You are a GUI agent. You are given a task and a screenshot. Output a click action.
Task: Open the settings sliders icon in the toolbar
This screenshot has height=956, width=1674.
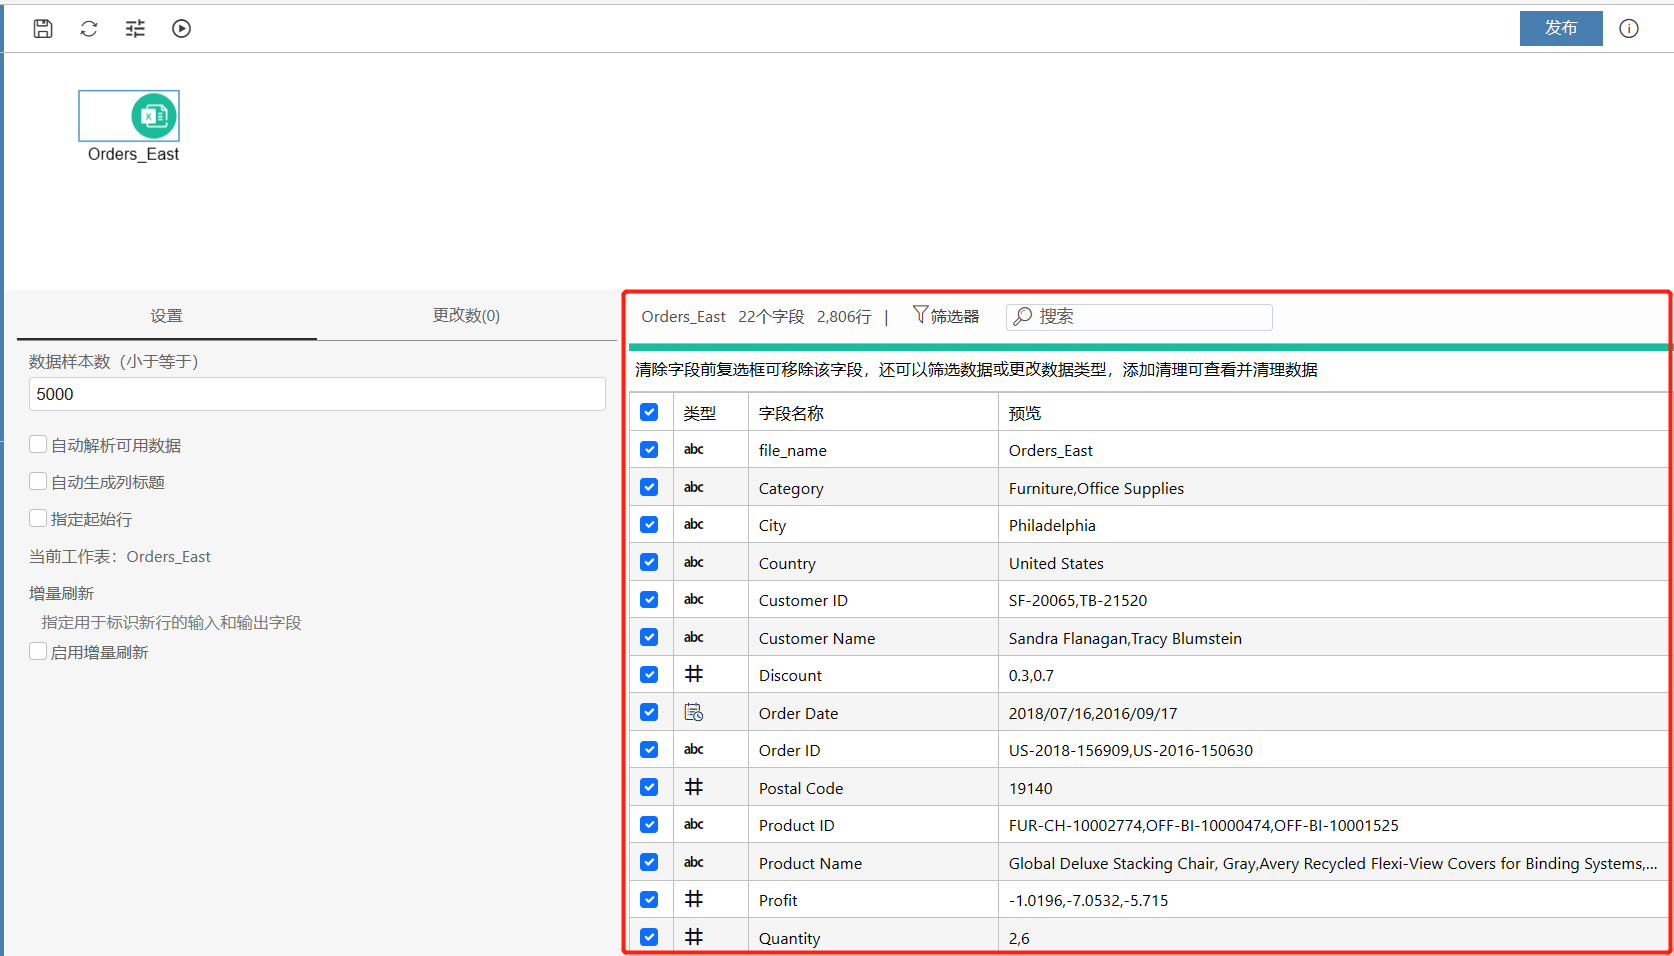pos(135,28)
